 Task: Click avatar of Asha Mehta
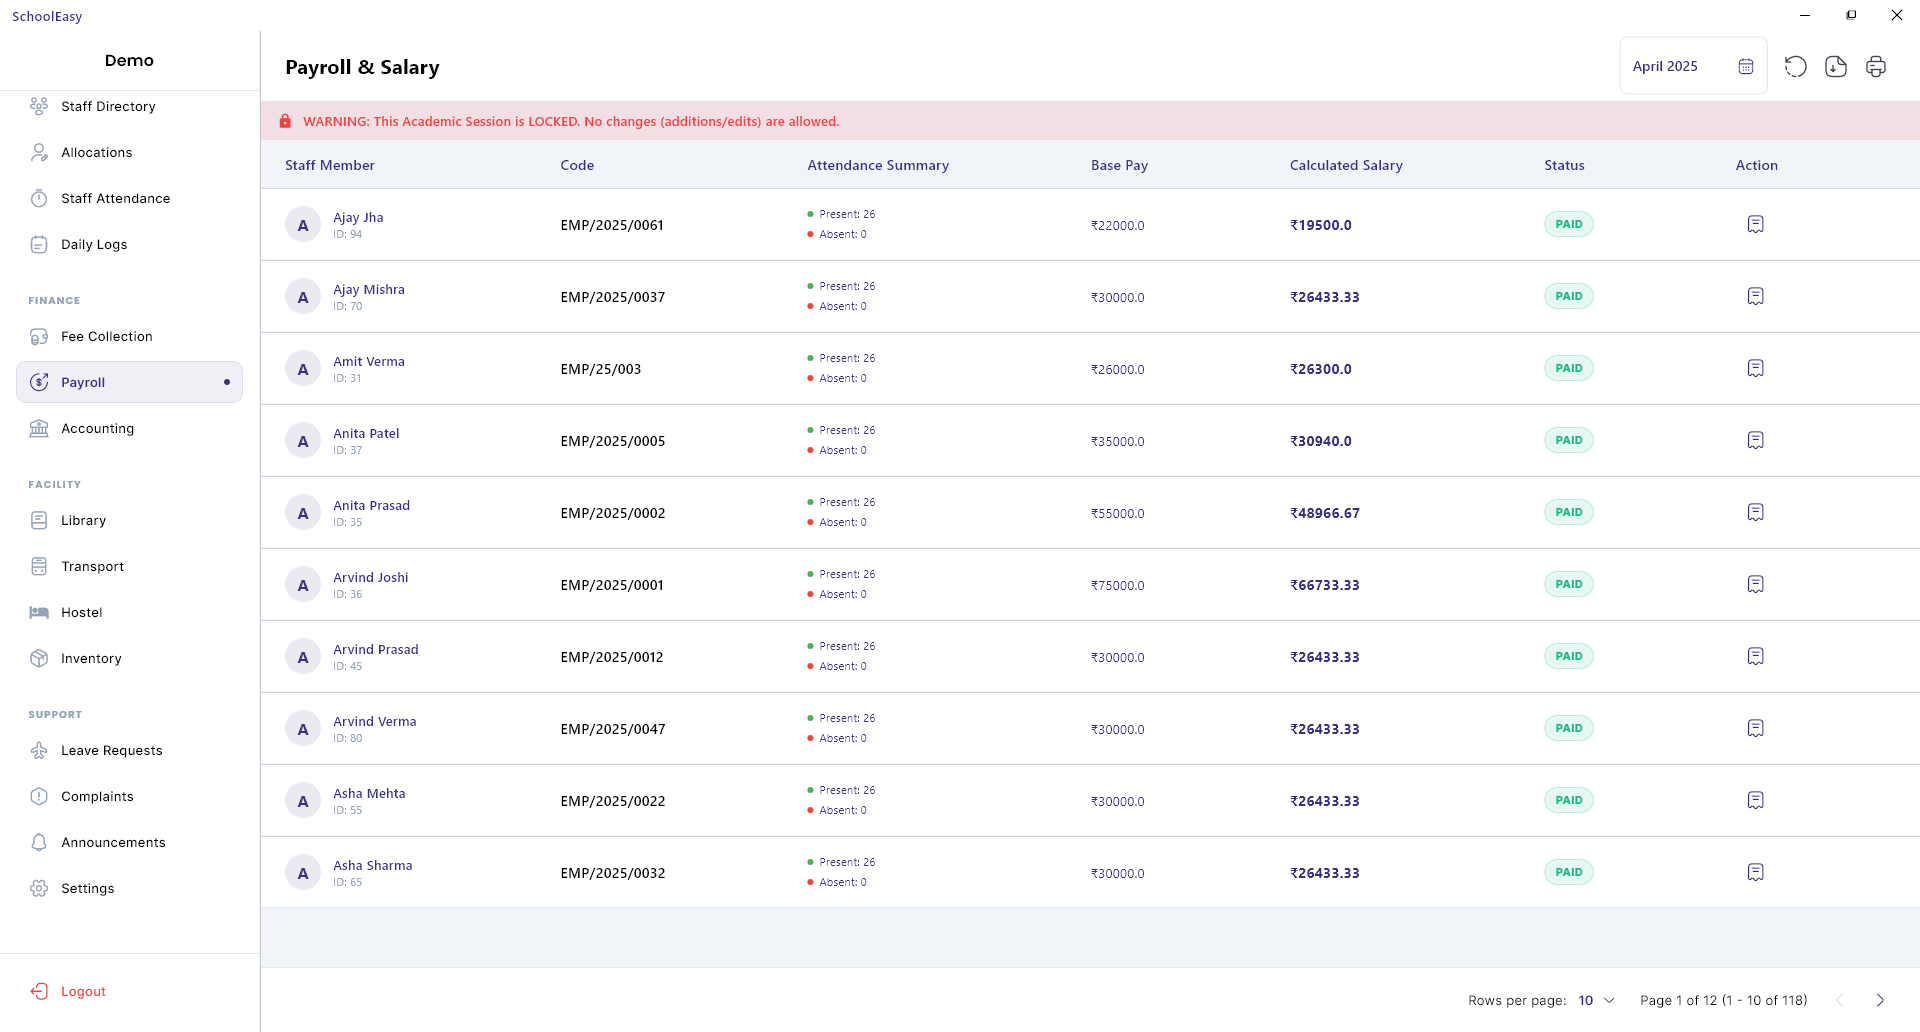point(303,801)
